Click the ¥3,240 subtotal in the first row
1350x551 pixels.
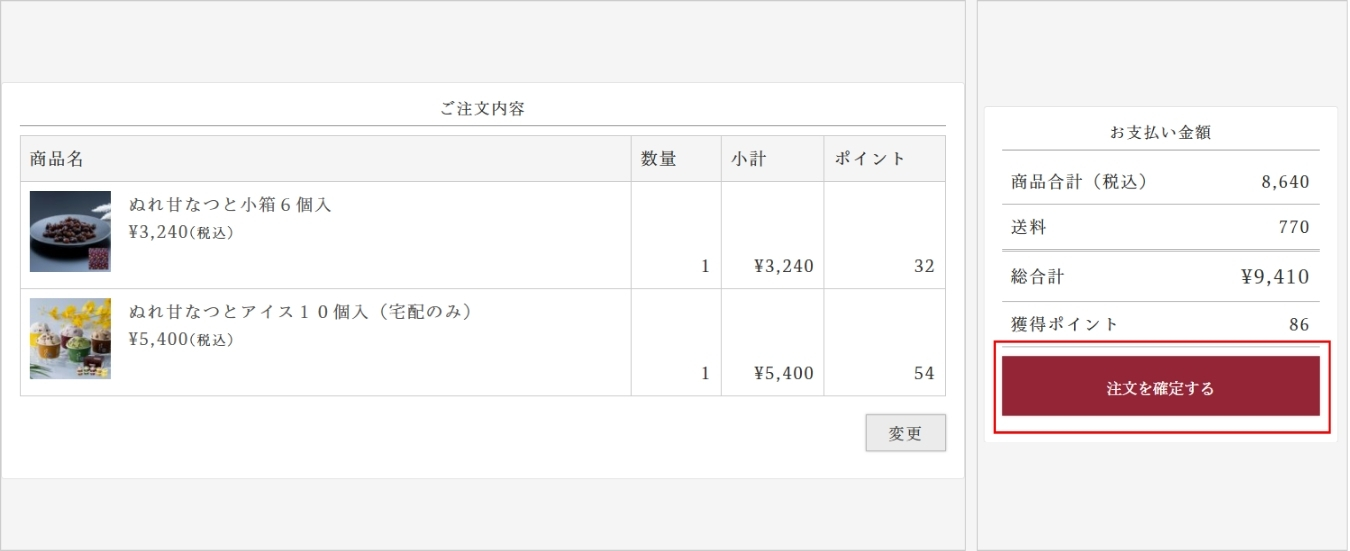point(783,266)
